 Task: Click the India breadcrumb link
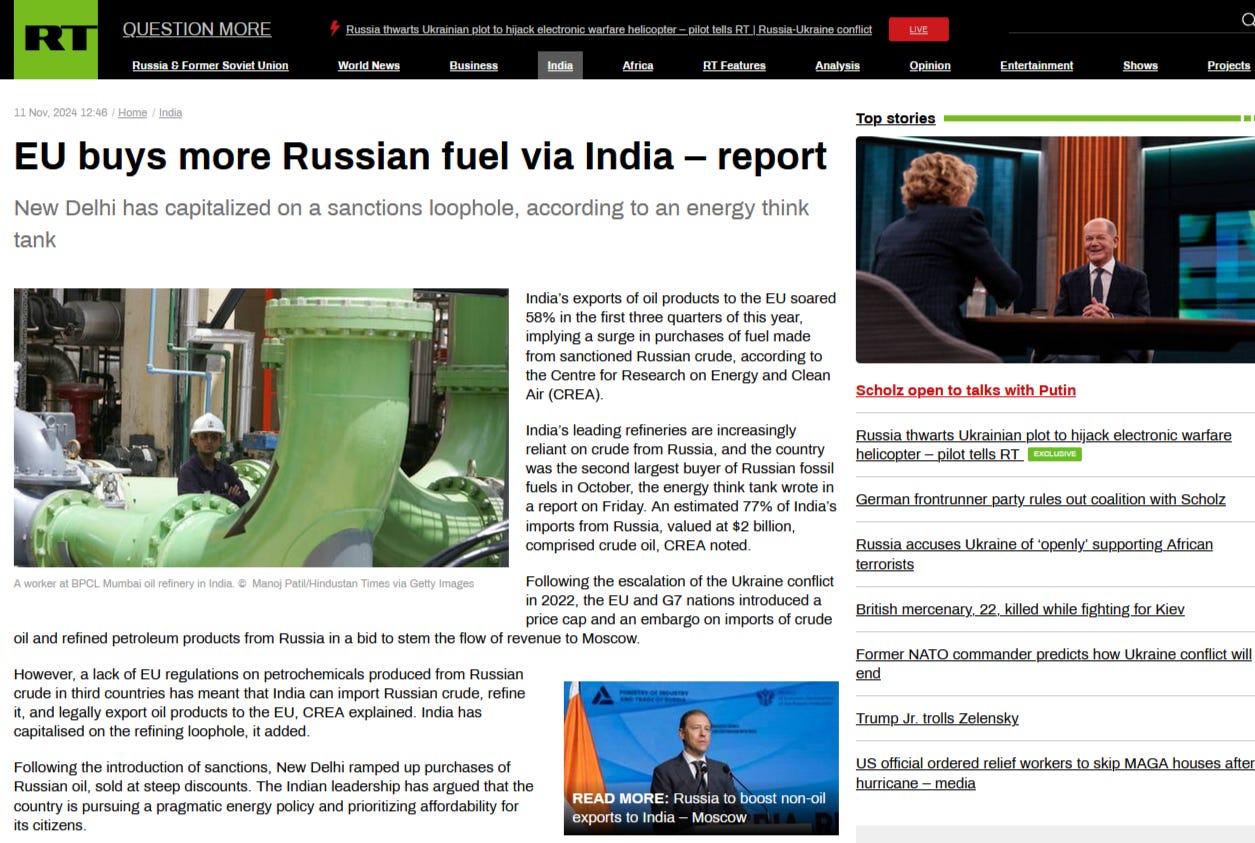170,113
